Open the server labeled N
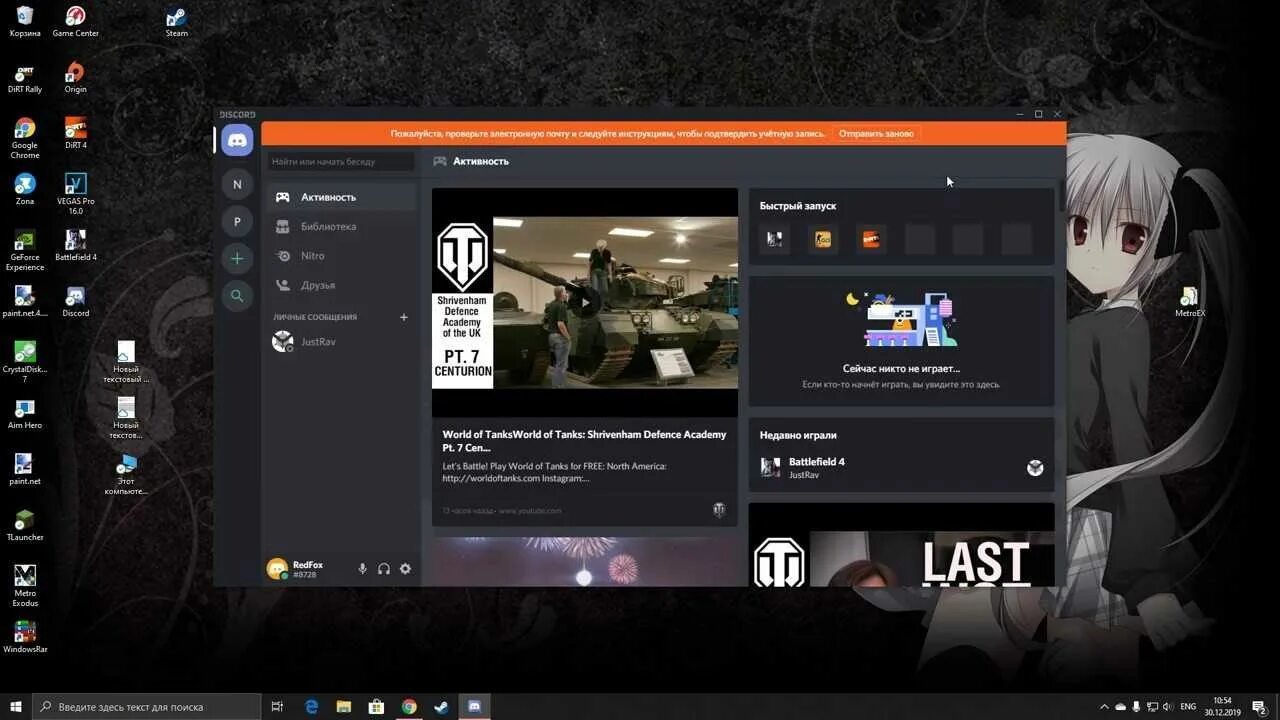 pos(237,184)
